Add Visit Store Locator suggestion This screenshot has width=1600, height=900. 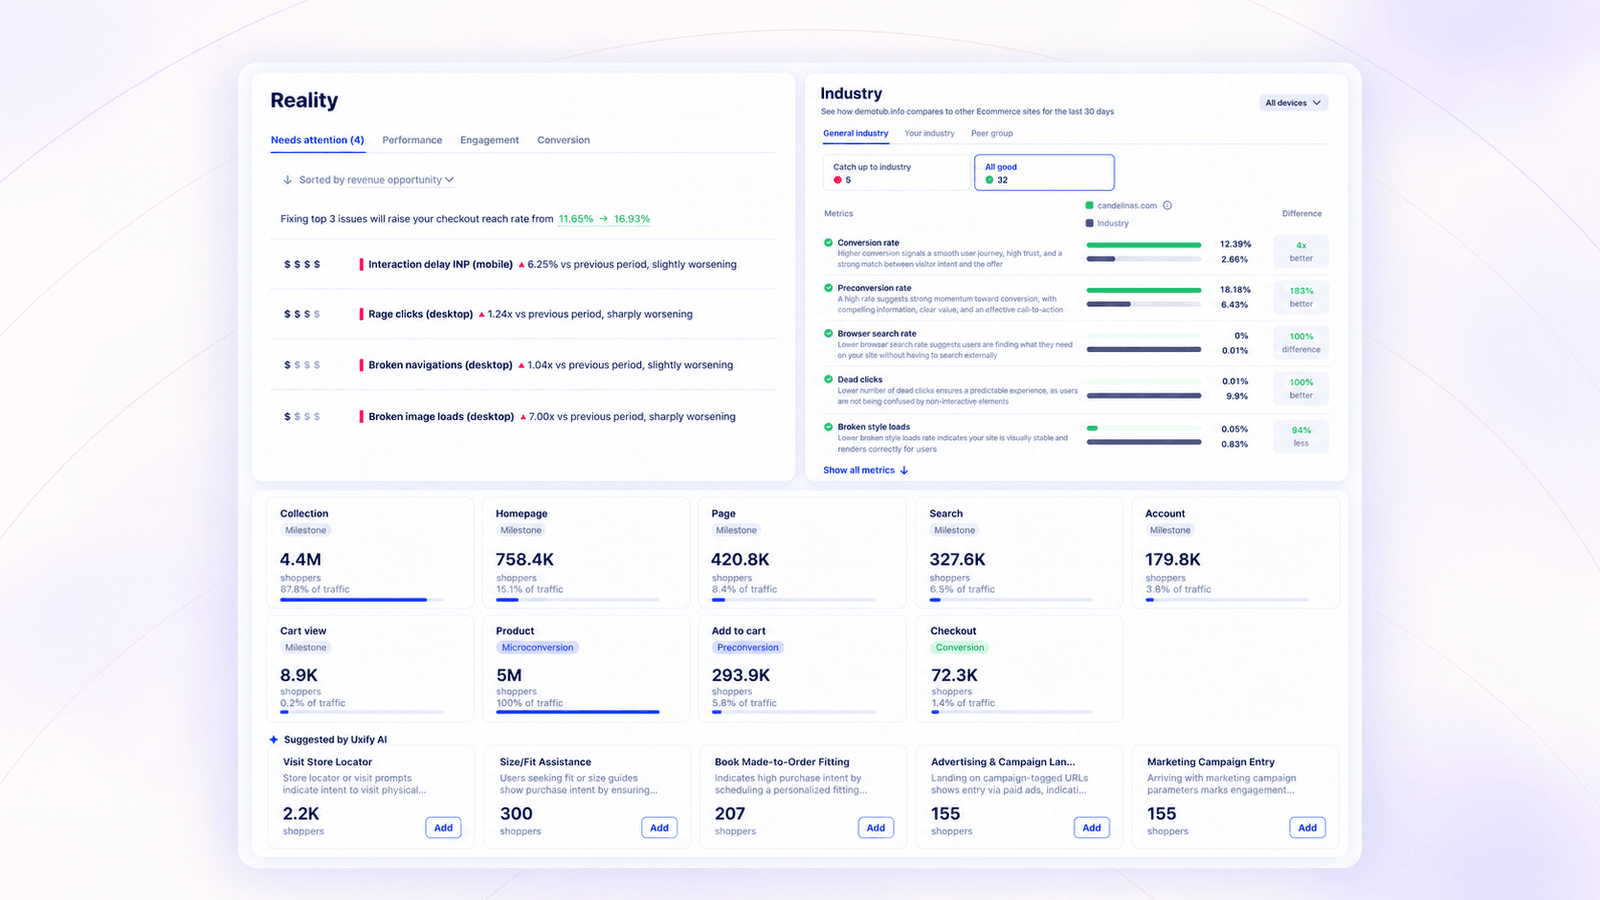coord(443,828)
